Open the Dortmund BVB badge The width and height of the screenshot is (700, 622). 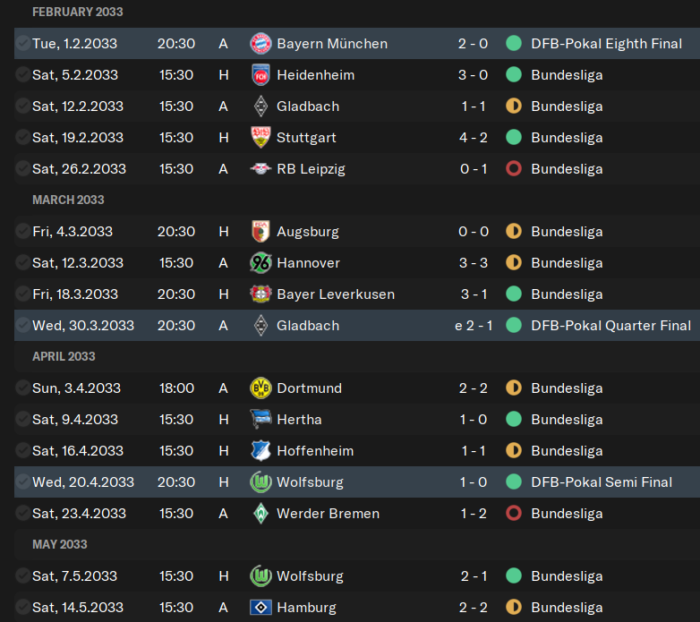click(x=261, y=388)
